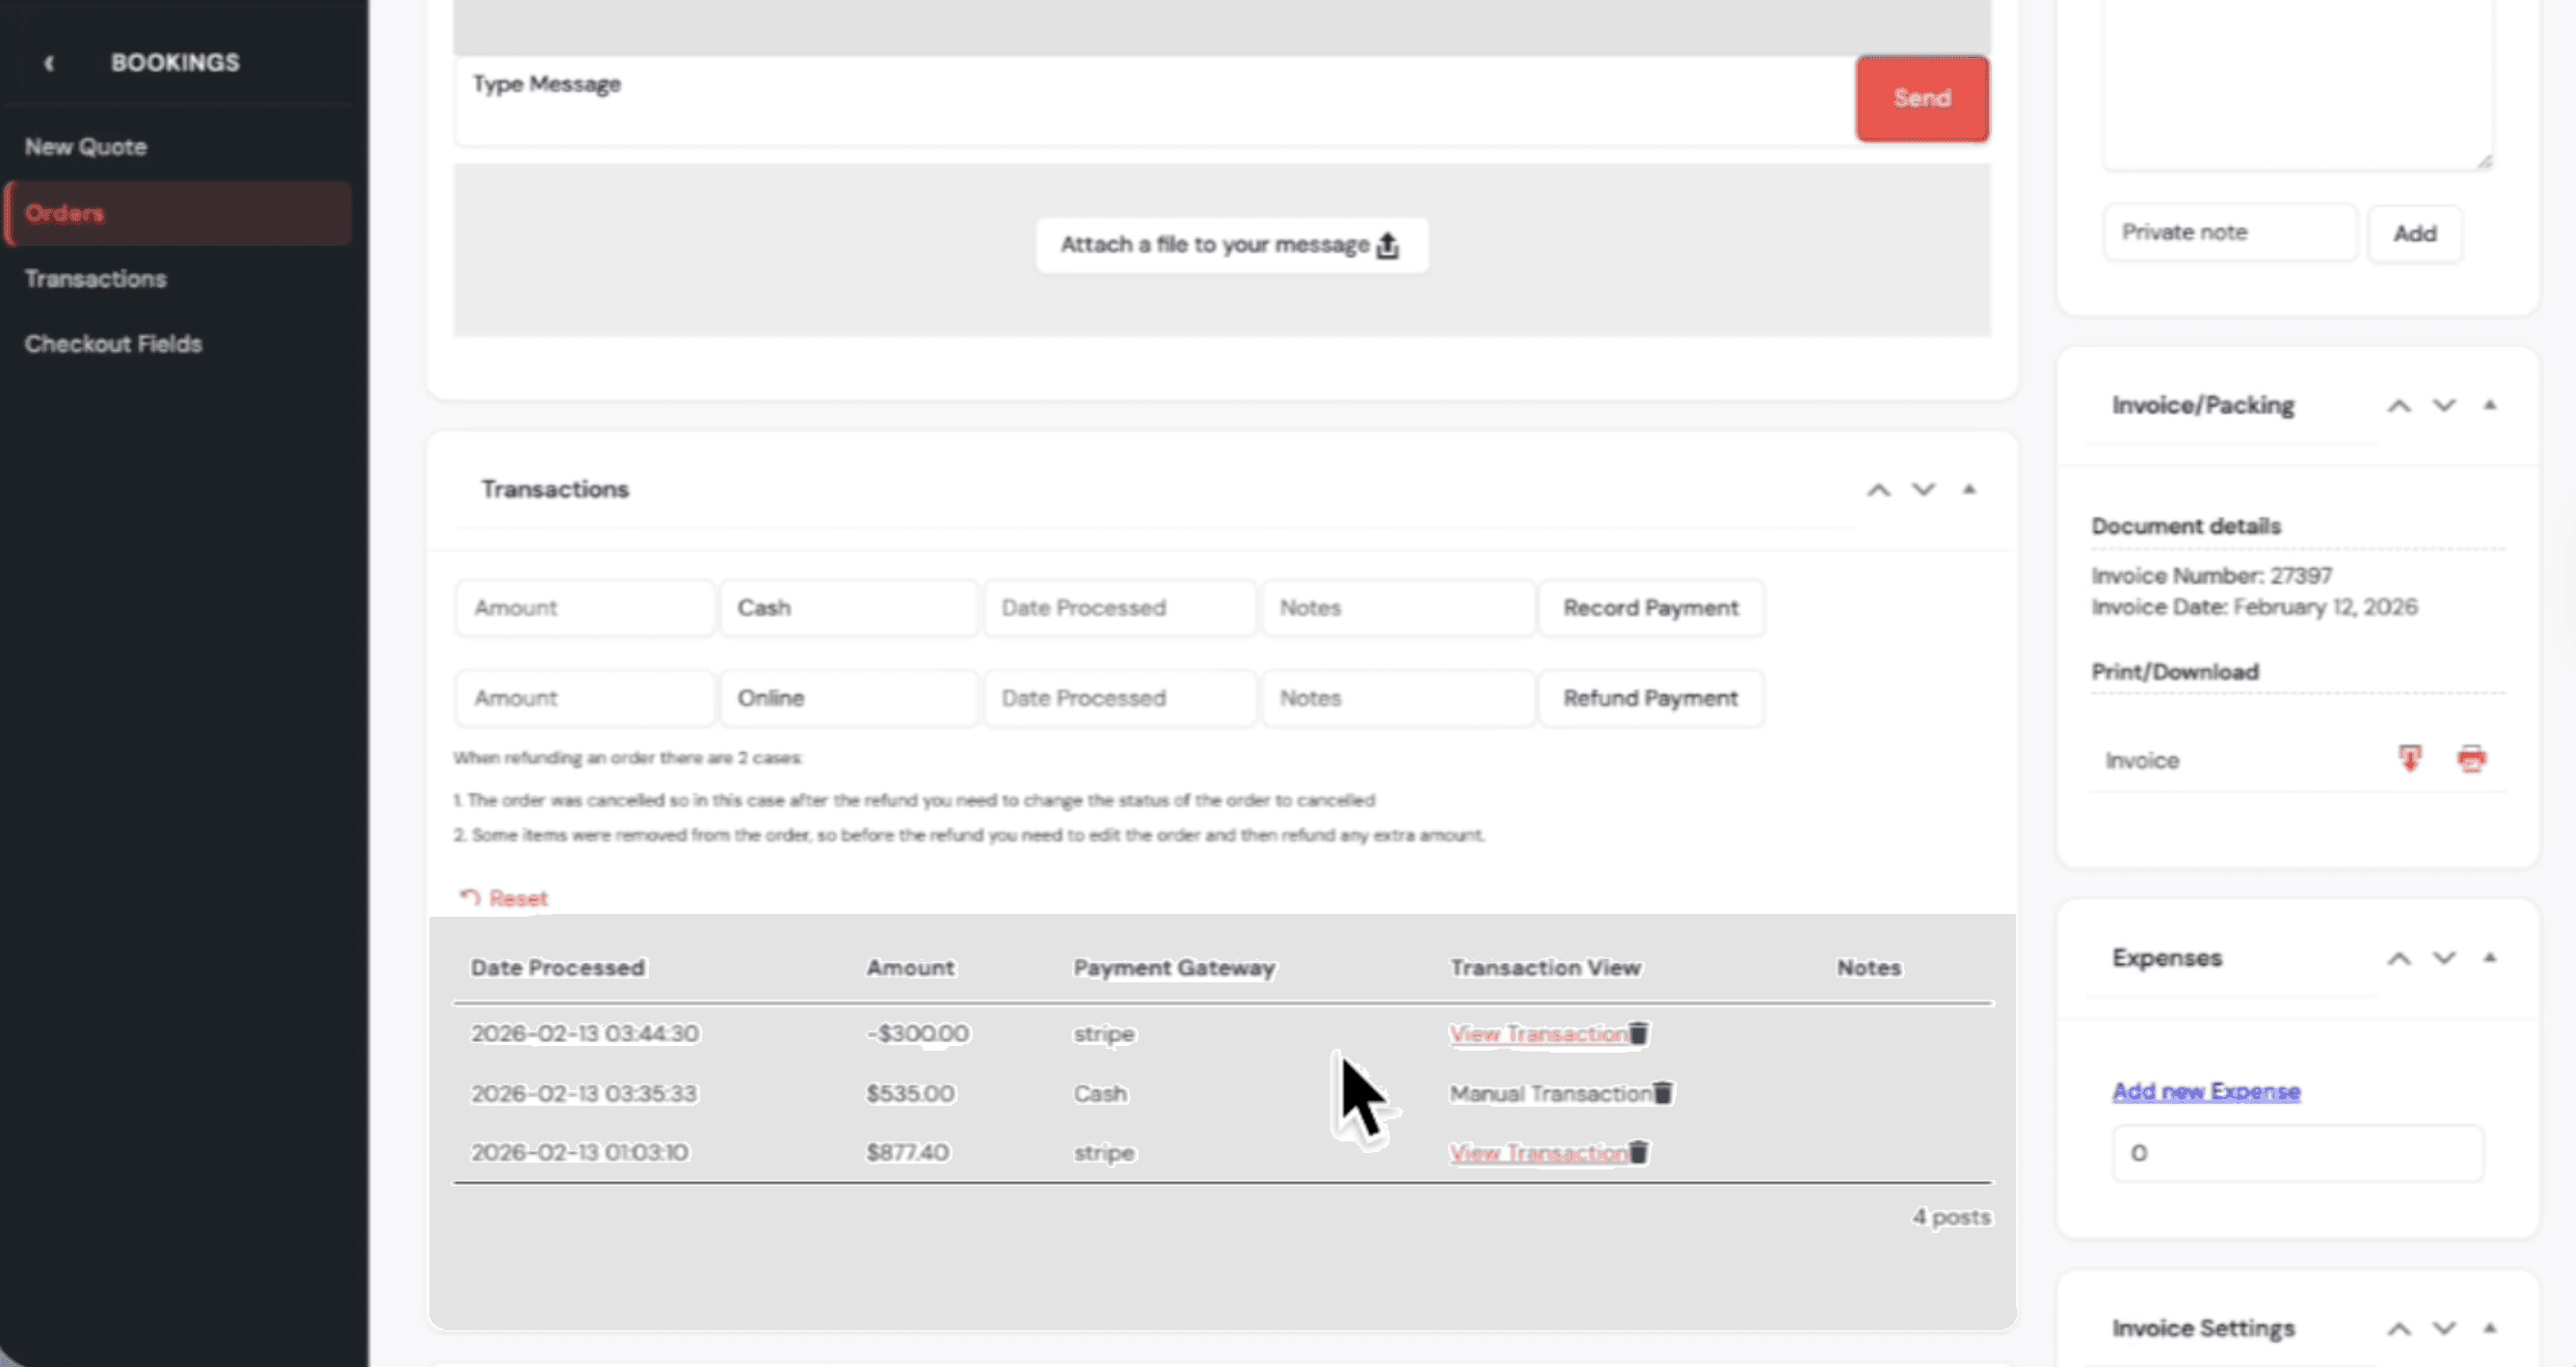This screenshot has height=1367, width=2576.
Task: Attach a file to your message
Action: (x=1231, y=245)
